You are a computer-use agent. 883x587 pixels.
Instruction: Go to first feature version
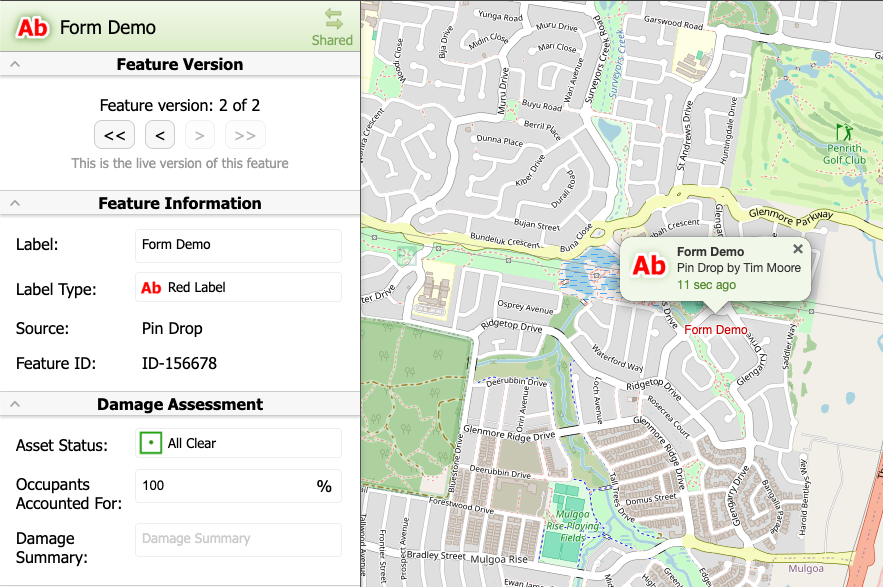click(114, 135)
